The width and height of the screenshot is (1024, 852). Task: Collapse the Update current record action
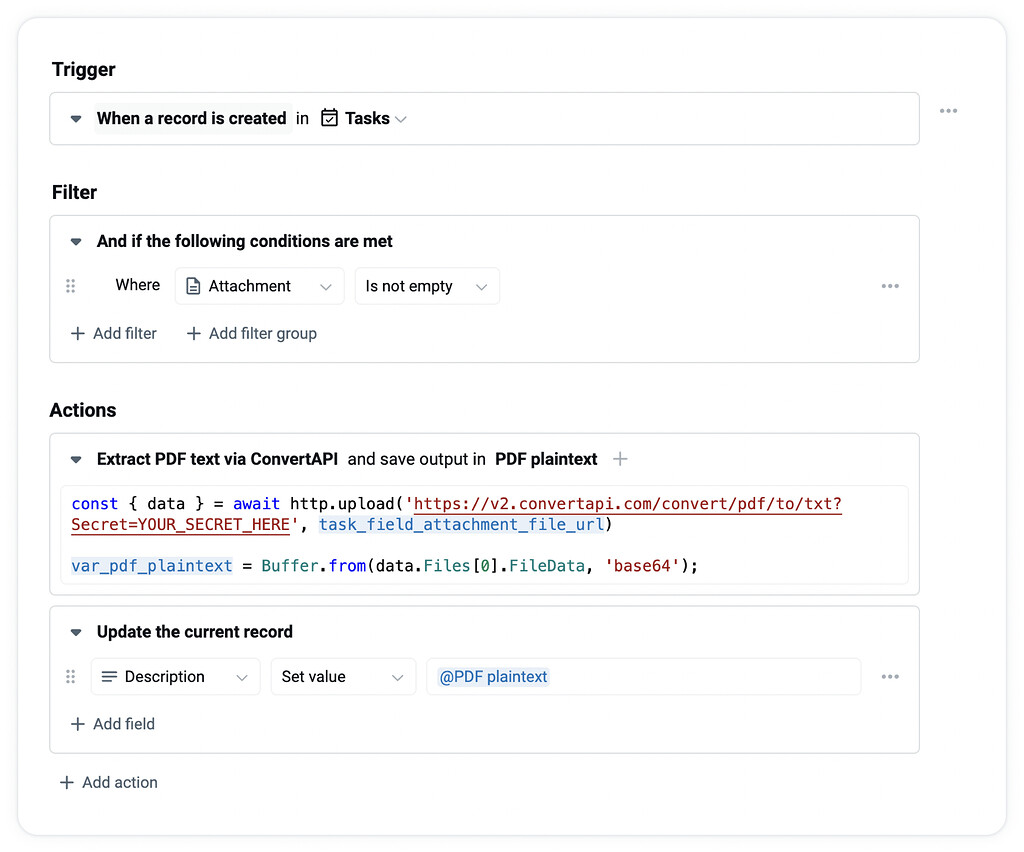[76, 631]
